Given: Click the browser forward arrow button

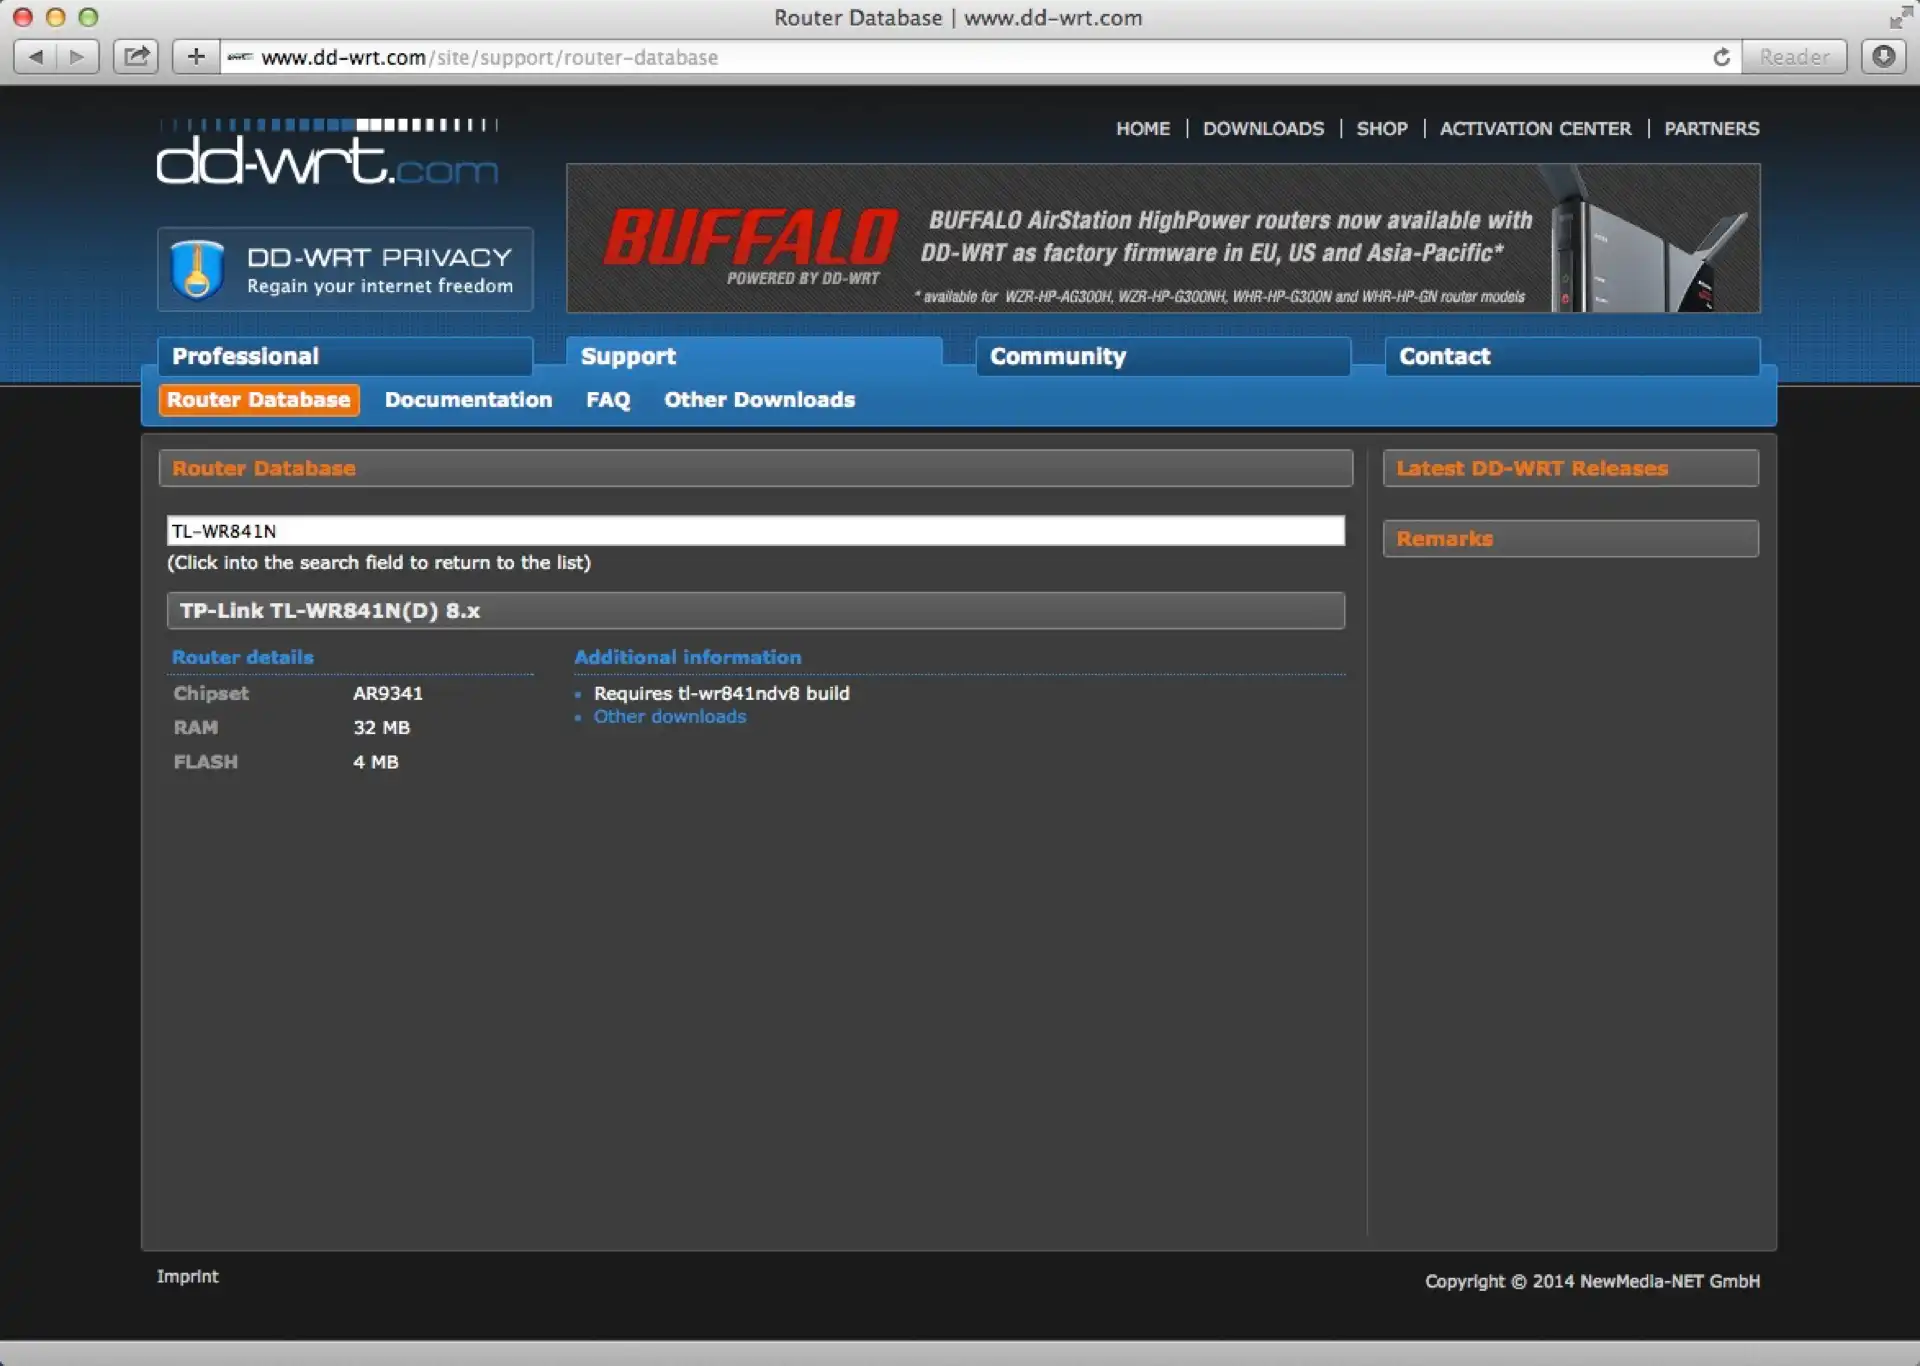Looking at the screenshot, I should (x=77, y=57).
